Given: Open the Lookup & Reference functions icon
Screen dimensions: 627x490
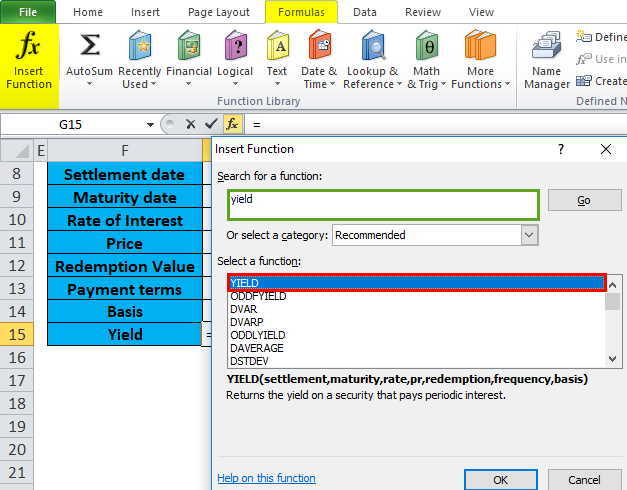Looking at the screenshot, I should [373, 45].
